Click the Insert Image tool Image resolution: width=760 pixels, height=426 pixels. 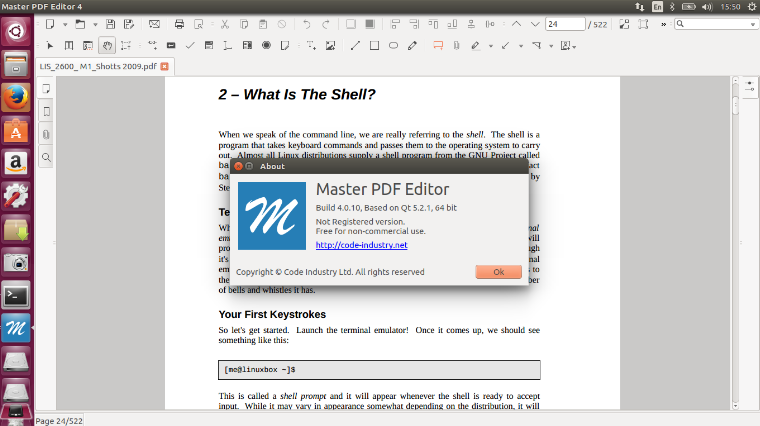pyautogui.click(x=331, y=46)
